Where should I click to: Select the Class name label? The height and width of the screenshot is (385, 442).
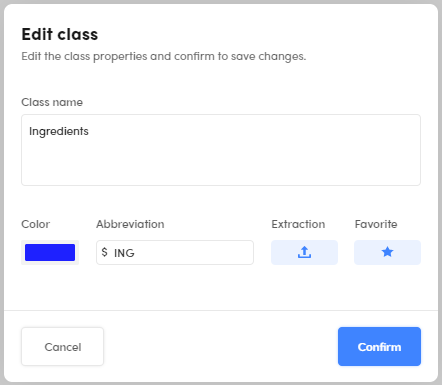pyautogui.click(x=52, y=102)
